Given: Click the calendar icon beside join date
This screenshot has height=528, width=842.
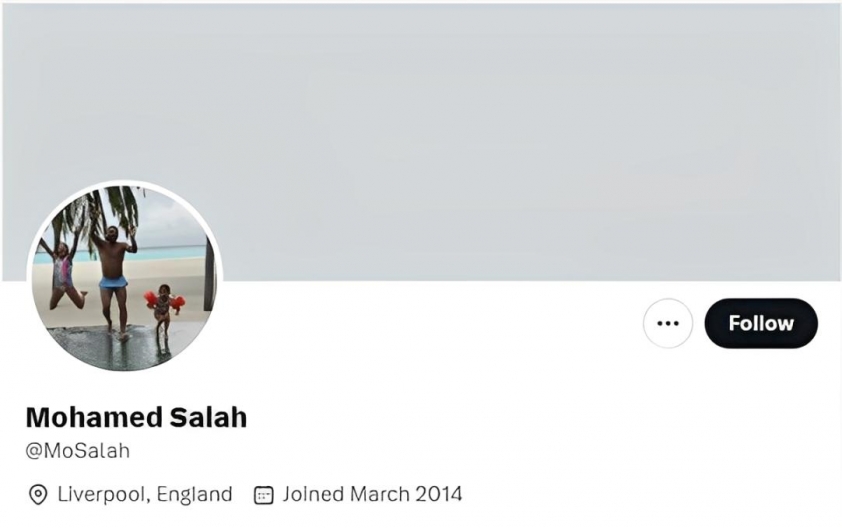Looking at the screenshot, I should click(x=264, y=494).
